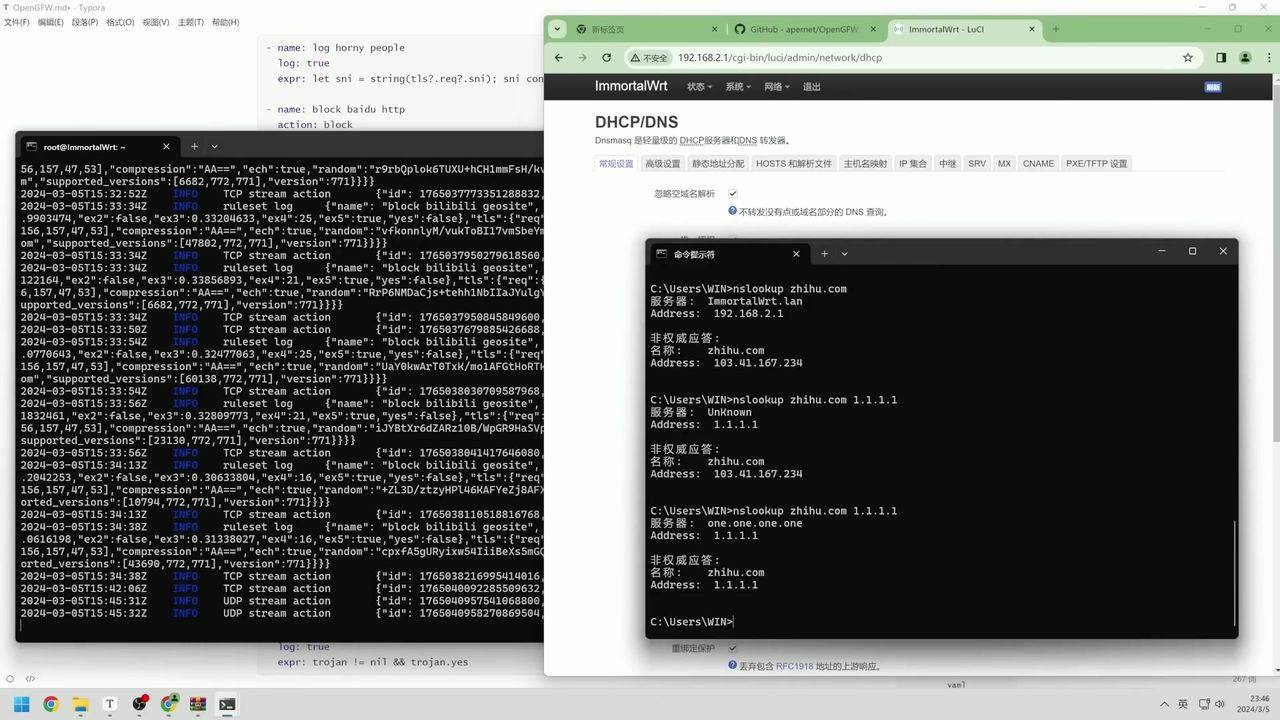This screenshot has height=720, width=1280.
Task: Switch to the 静态地址分配 tab
Action: coord(718,164)
